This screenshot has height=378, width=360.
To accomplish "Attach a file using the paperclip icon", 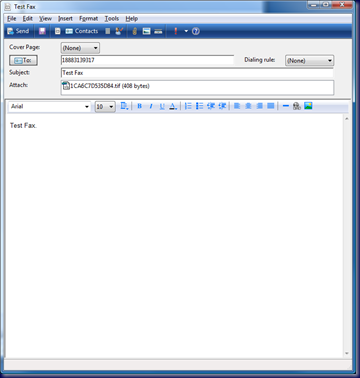I will coord(135,31).
